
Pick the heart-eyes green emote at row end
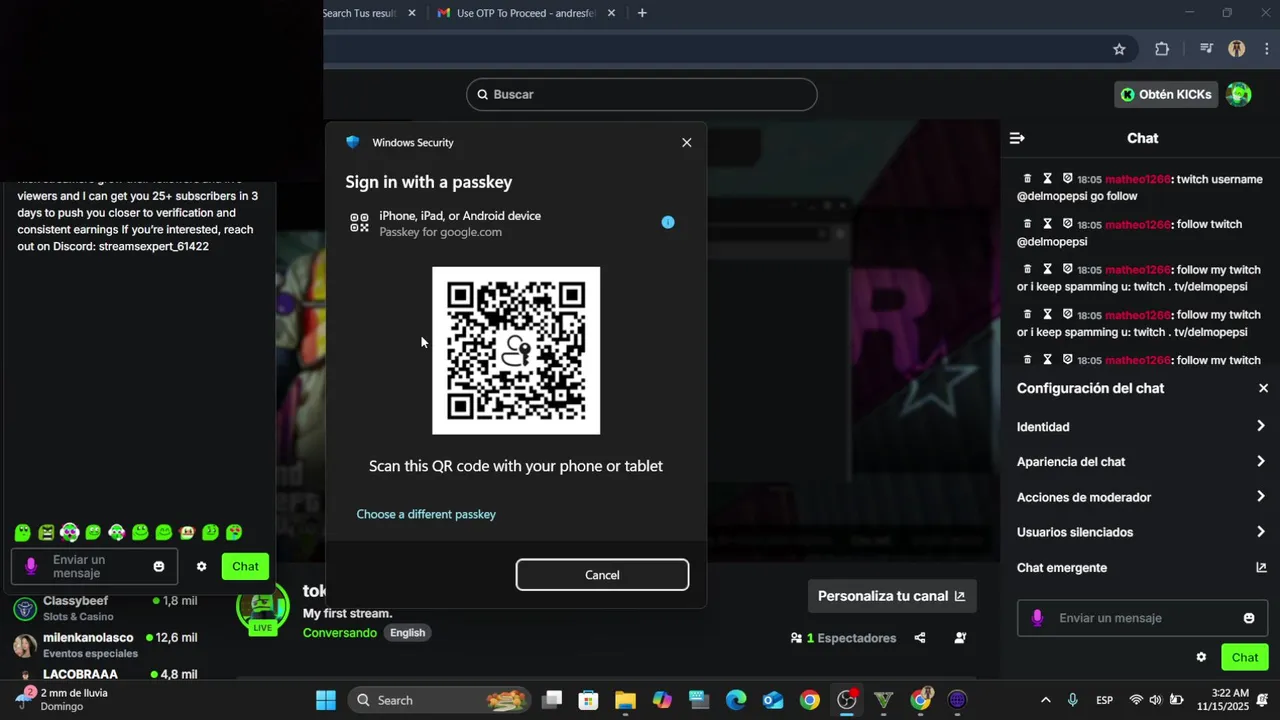tap(234, 532)
